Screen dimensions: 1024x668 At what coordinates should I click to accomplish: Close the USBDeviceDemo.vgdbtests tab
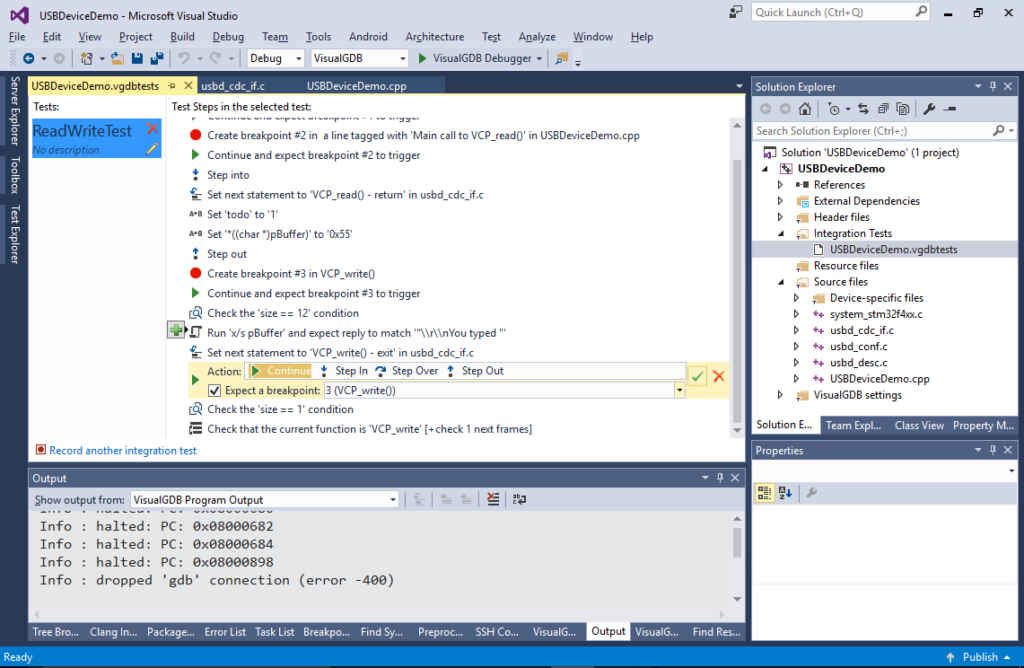[x=188, y=86]
